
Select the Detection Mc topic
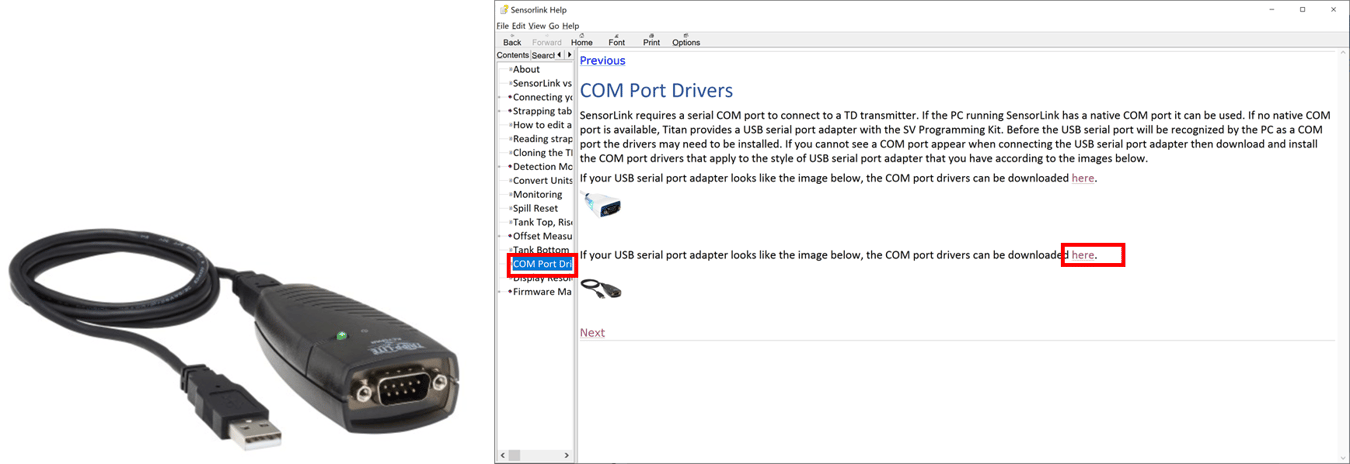[x=542, y=167]
